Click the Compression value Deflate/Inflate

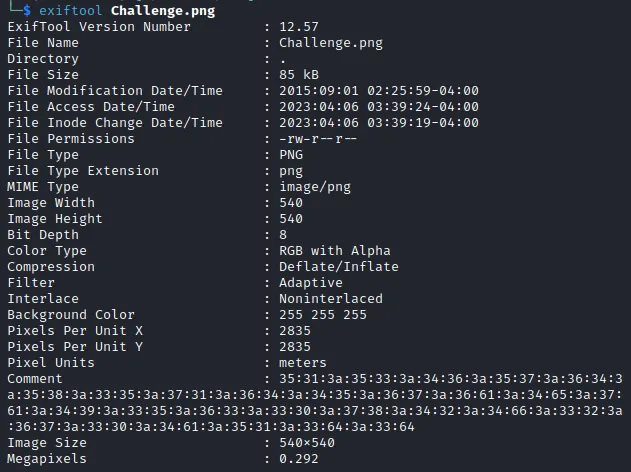pos(339,267)
